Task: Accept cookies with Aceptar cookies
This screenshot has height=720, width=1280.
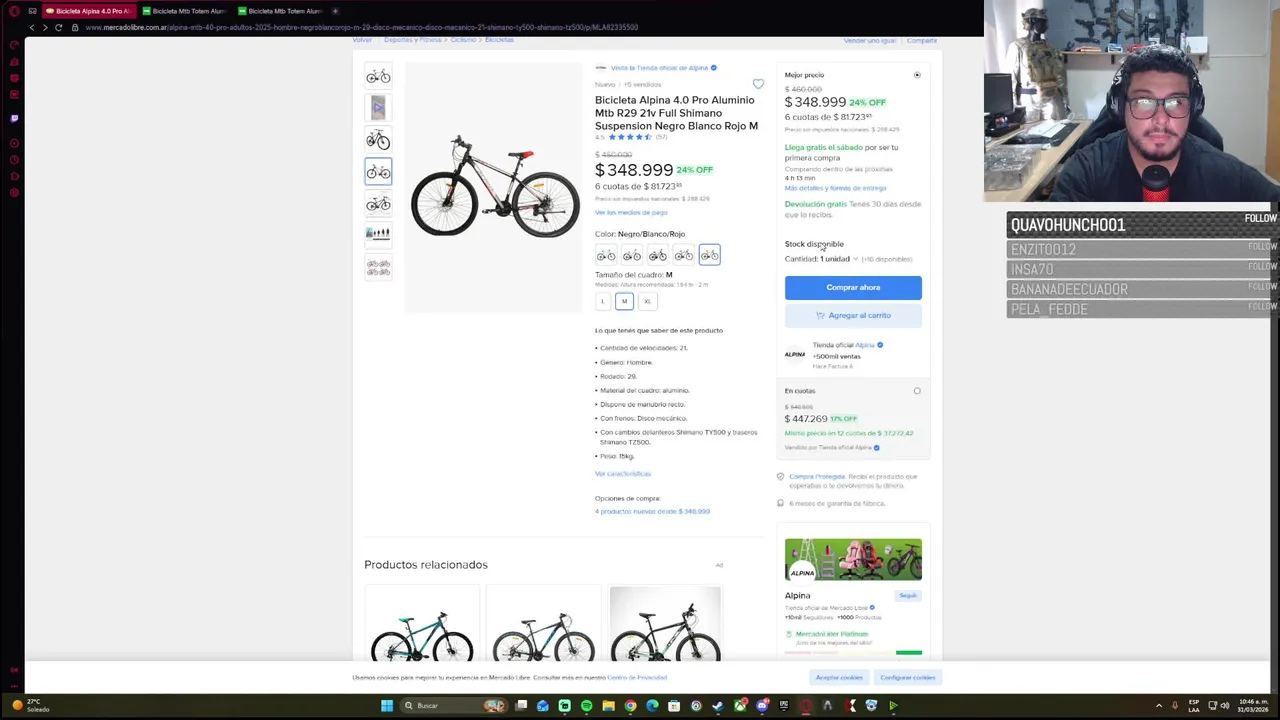Action: pyautogui.click(x=839, y=678)
